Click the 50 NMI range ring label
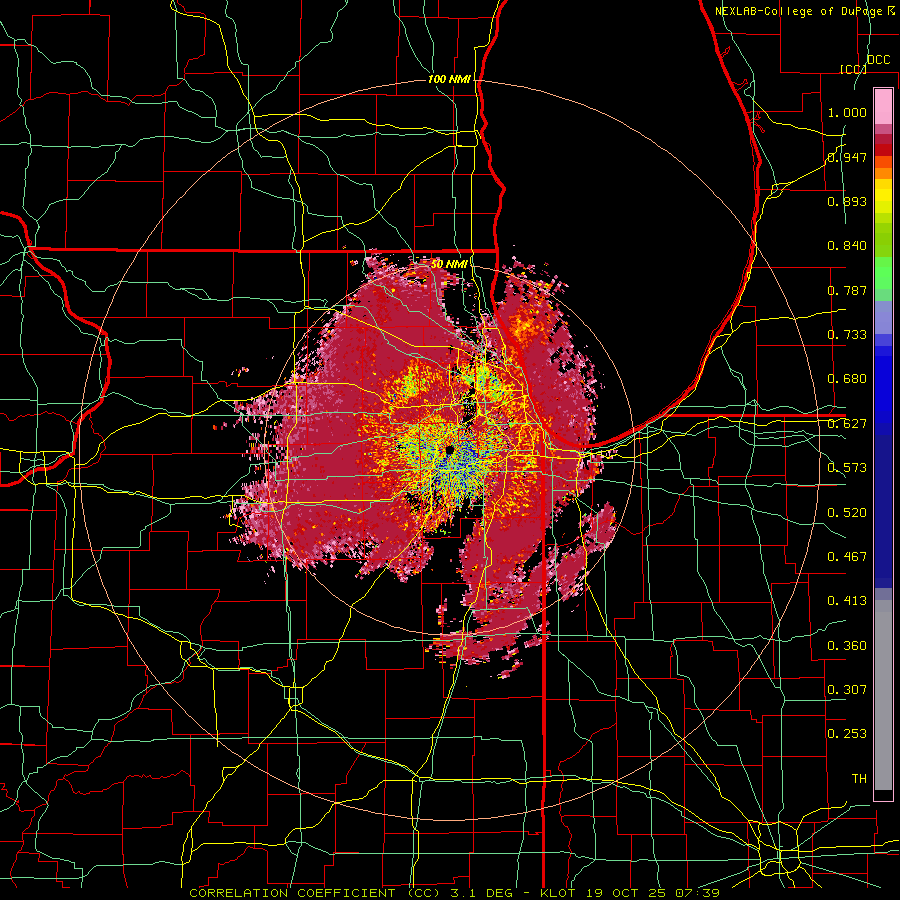 [449, 264]
